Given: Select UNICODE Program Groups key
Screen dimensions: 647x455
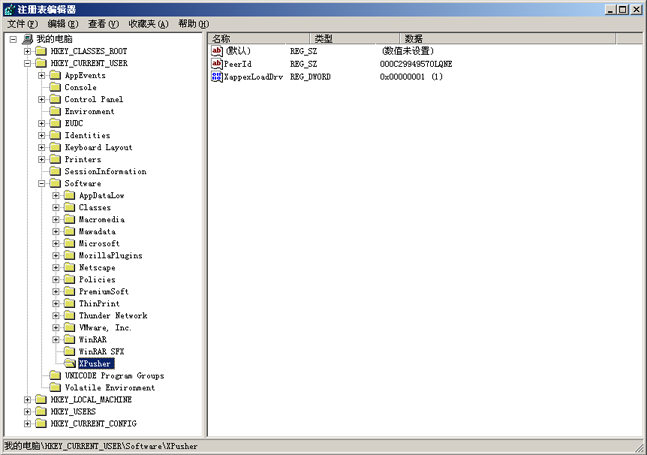Looking at the screenshot, I should point(114,376).
